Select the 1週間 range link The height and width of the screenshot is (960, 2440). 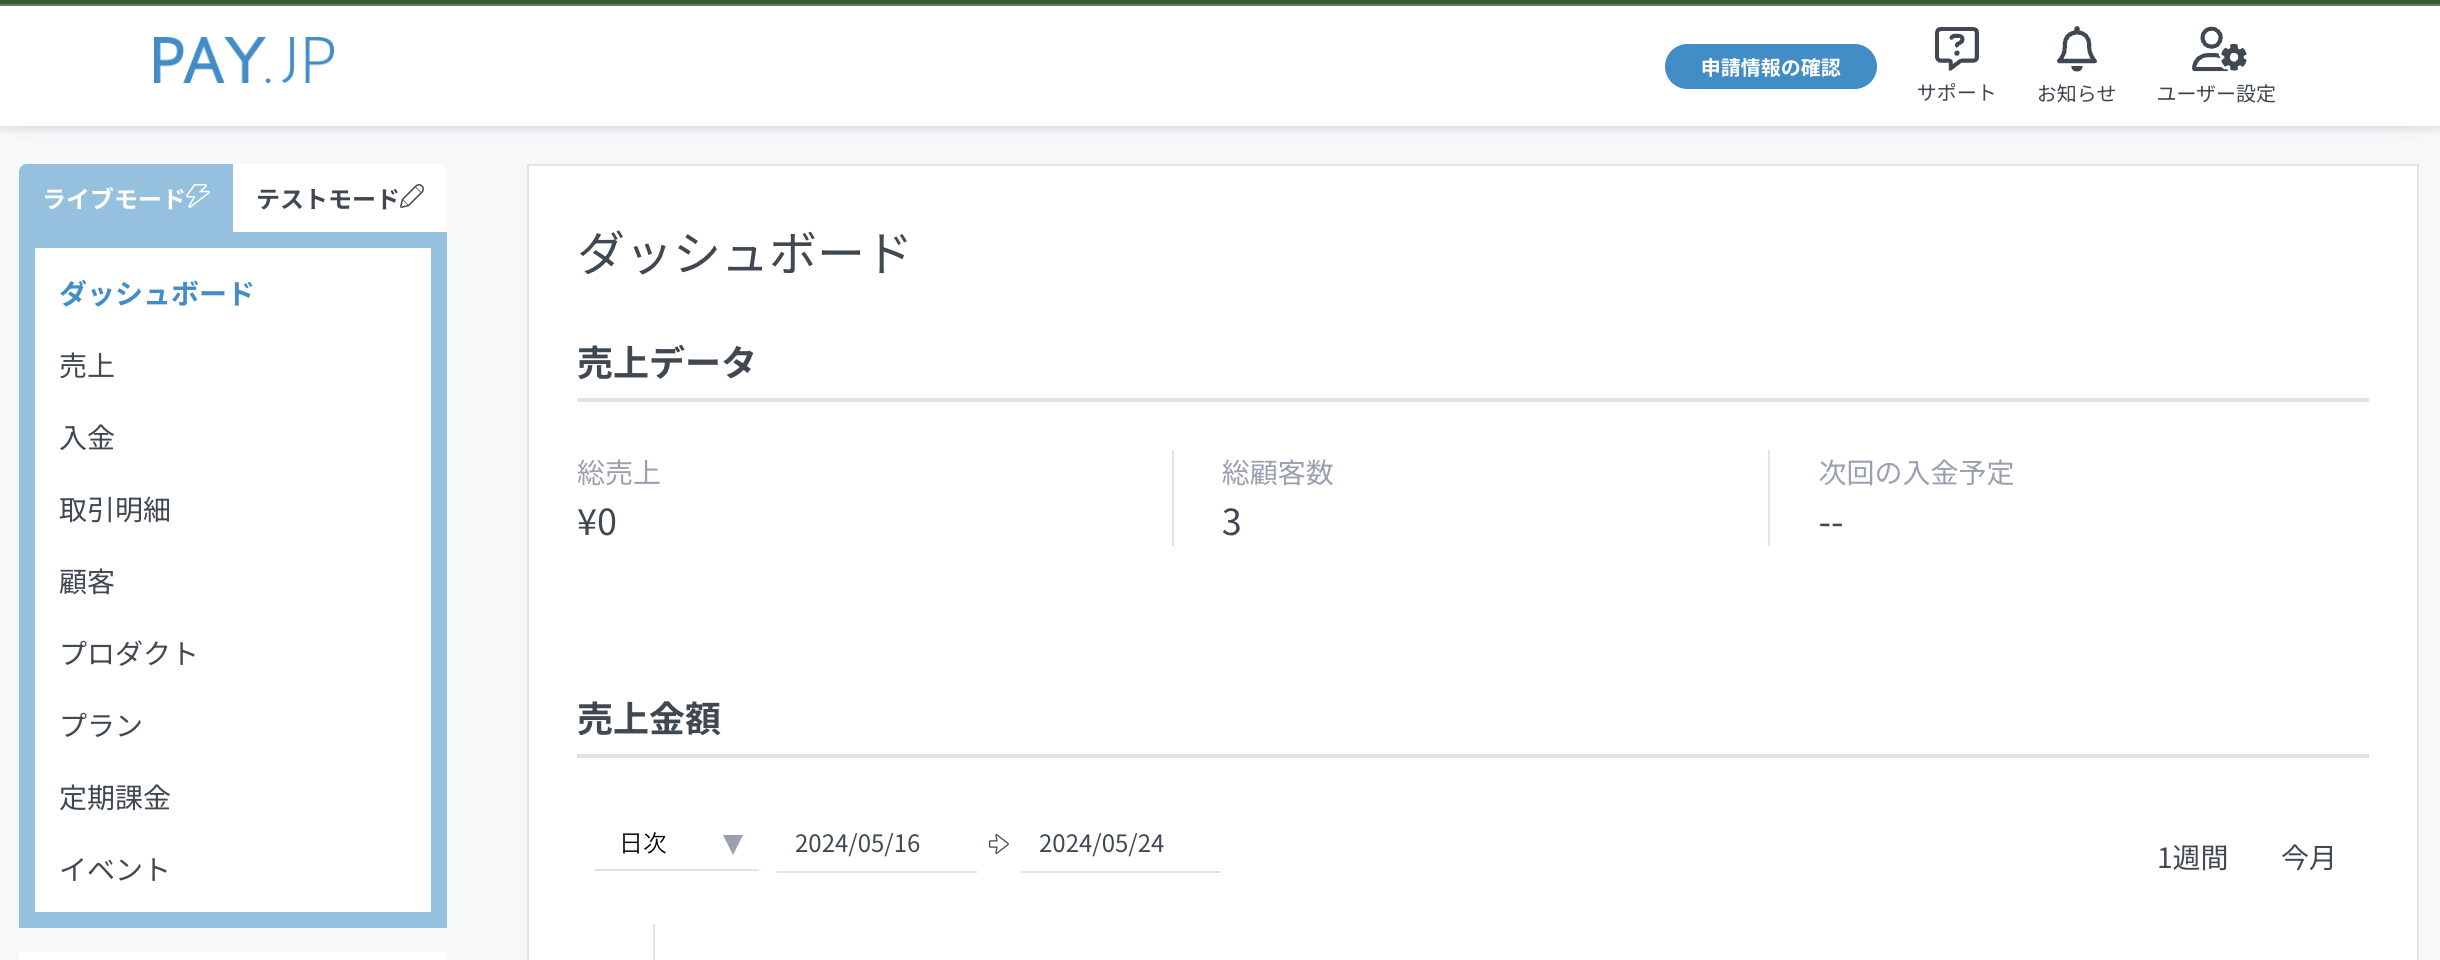click(2192, 858)
